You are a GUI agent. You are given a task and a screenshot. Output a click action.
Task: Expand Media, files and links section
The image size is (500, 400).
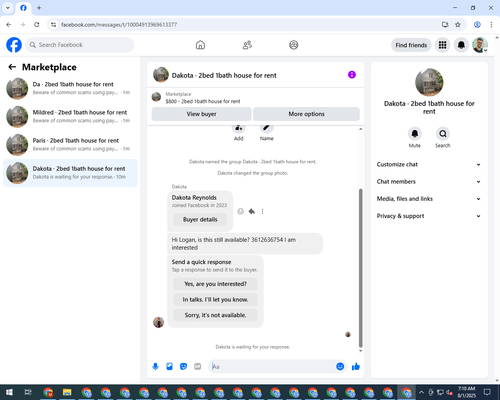(x=429, y=199)
